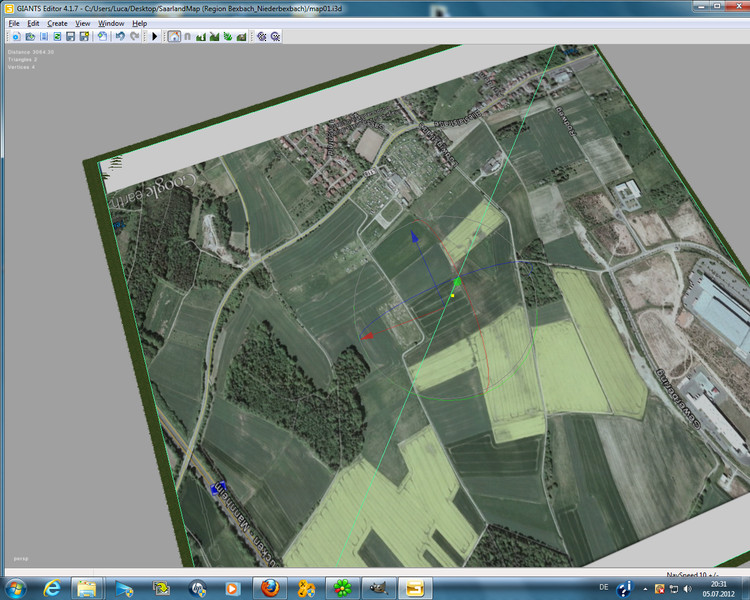Click the green gizmo center handle
Image resolution: width=750 pixels, height=600 pixels.
tap(457, 281)
